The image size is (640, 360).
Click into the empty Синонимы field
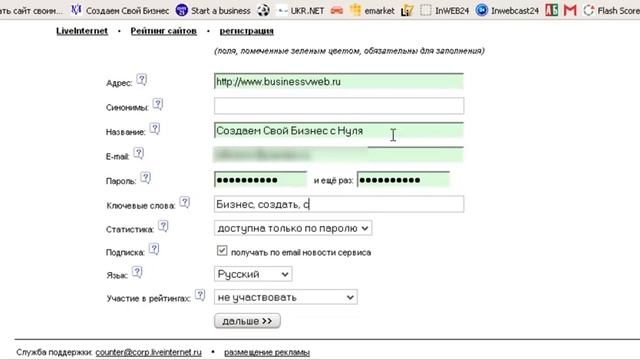[339, 106]
